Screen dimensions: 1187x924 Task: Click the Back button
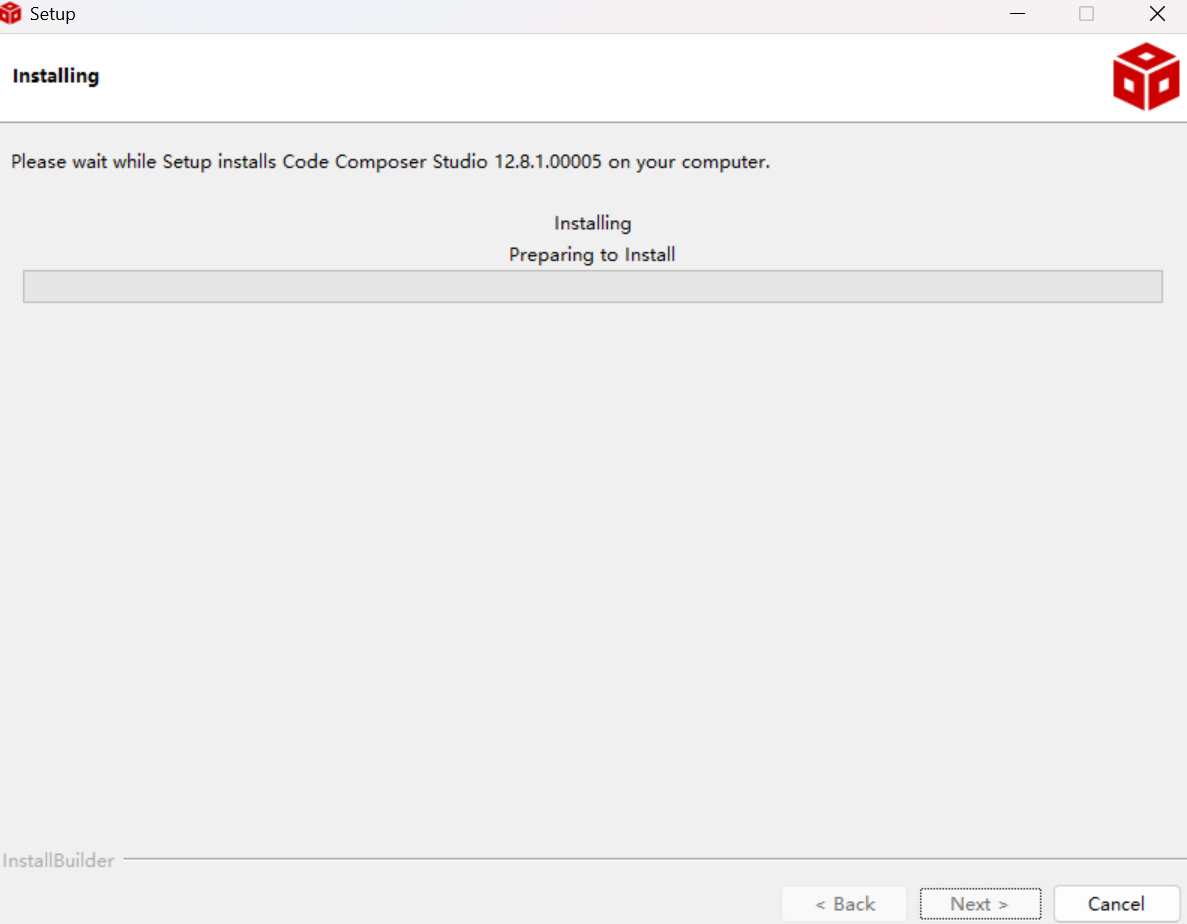pyautogui.click(x=844, y=903)
